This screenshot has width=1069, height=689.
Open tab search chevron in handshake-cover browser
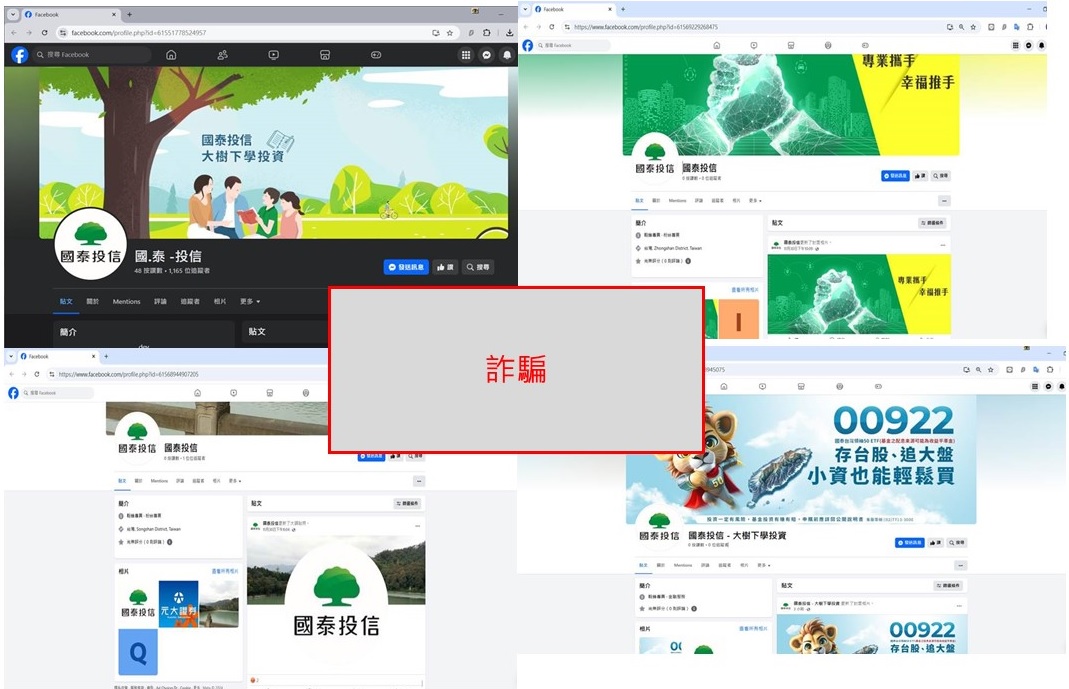(x=526, y=9)
